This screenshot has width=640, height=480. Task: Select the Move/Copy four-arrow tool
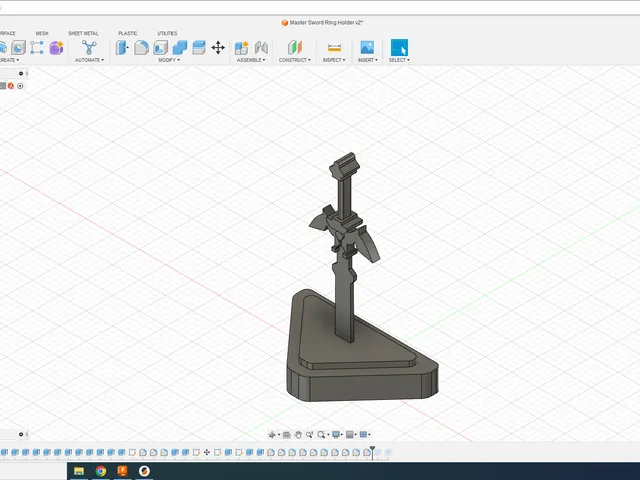click(x=218, y=48)
